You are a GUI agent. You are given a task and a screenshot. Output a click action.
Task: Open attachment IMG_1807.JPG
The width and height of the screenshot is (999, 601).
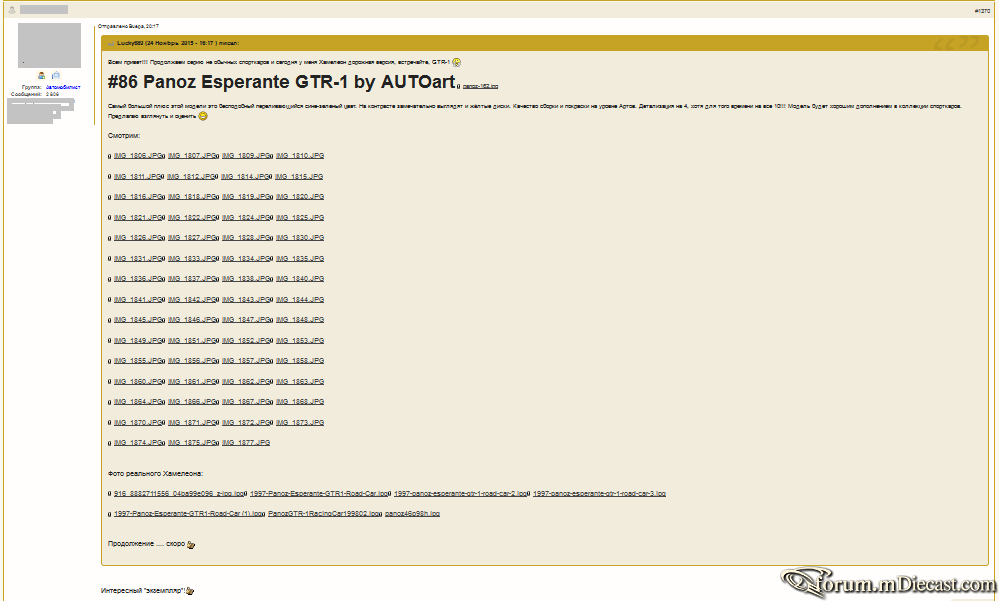click(192, 156)
